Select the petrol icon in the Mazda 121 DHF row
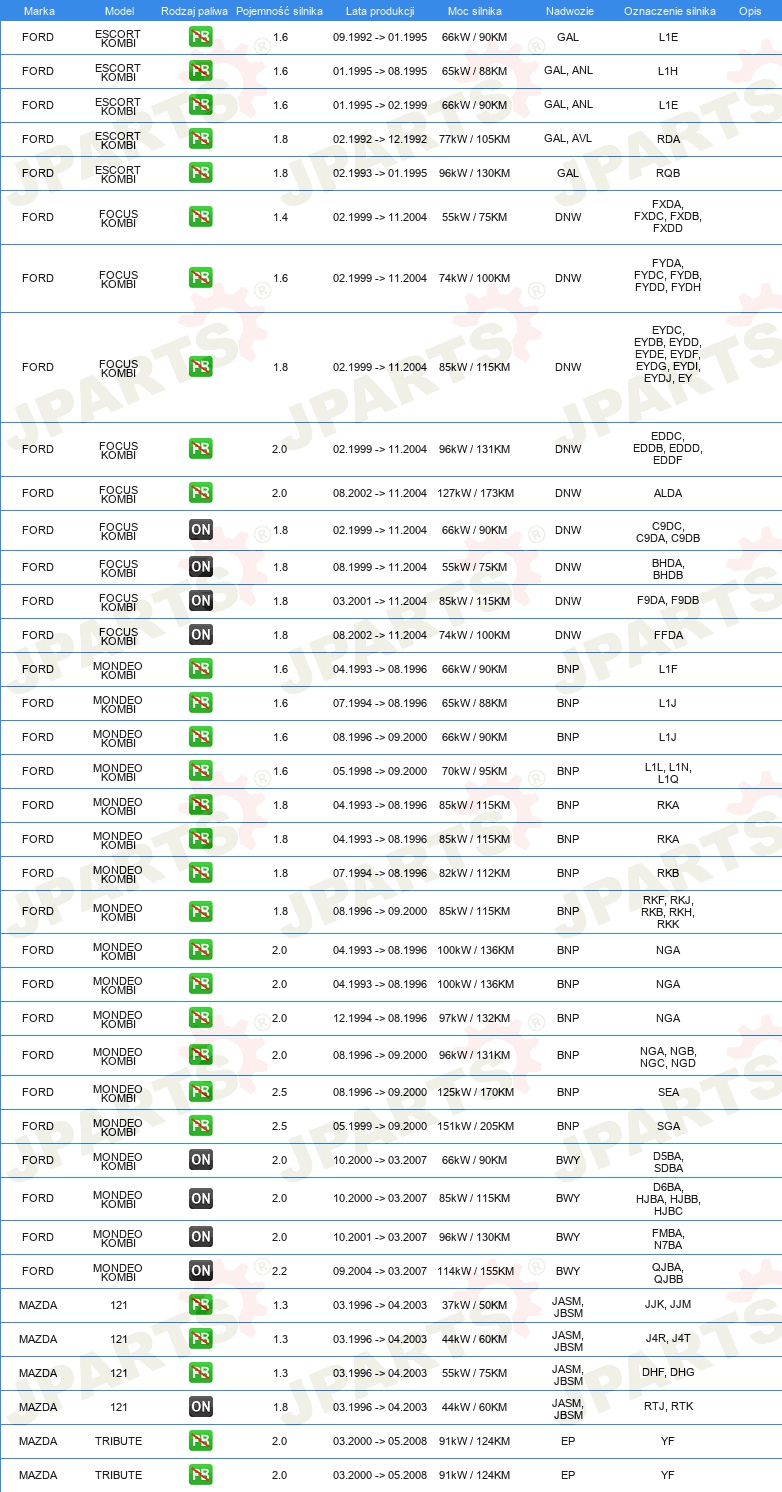 click(x=201, y=1373)
